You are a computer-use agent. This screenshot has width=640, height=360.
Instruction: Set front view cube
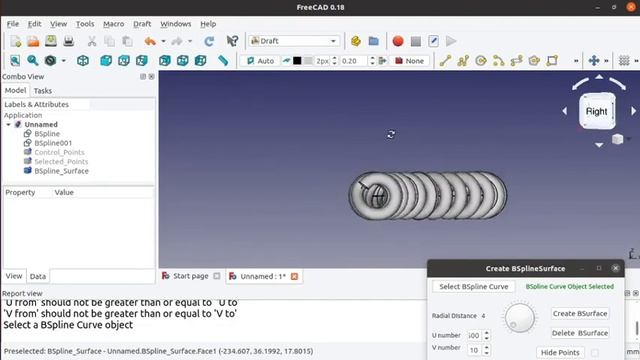coord(106,61)
